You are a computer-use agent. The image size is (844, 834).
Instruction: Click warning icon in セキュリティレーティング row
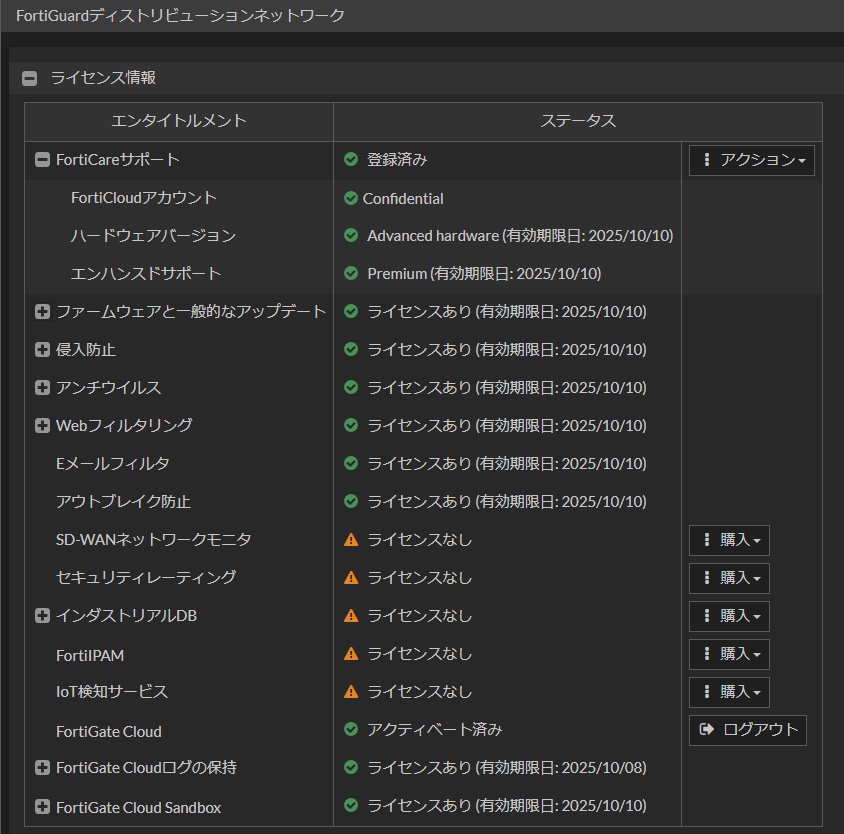click(x=351, y=578)
